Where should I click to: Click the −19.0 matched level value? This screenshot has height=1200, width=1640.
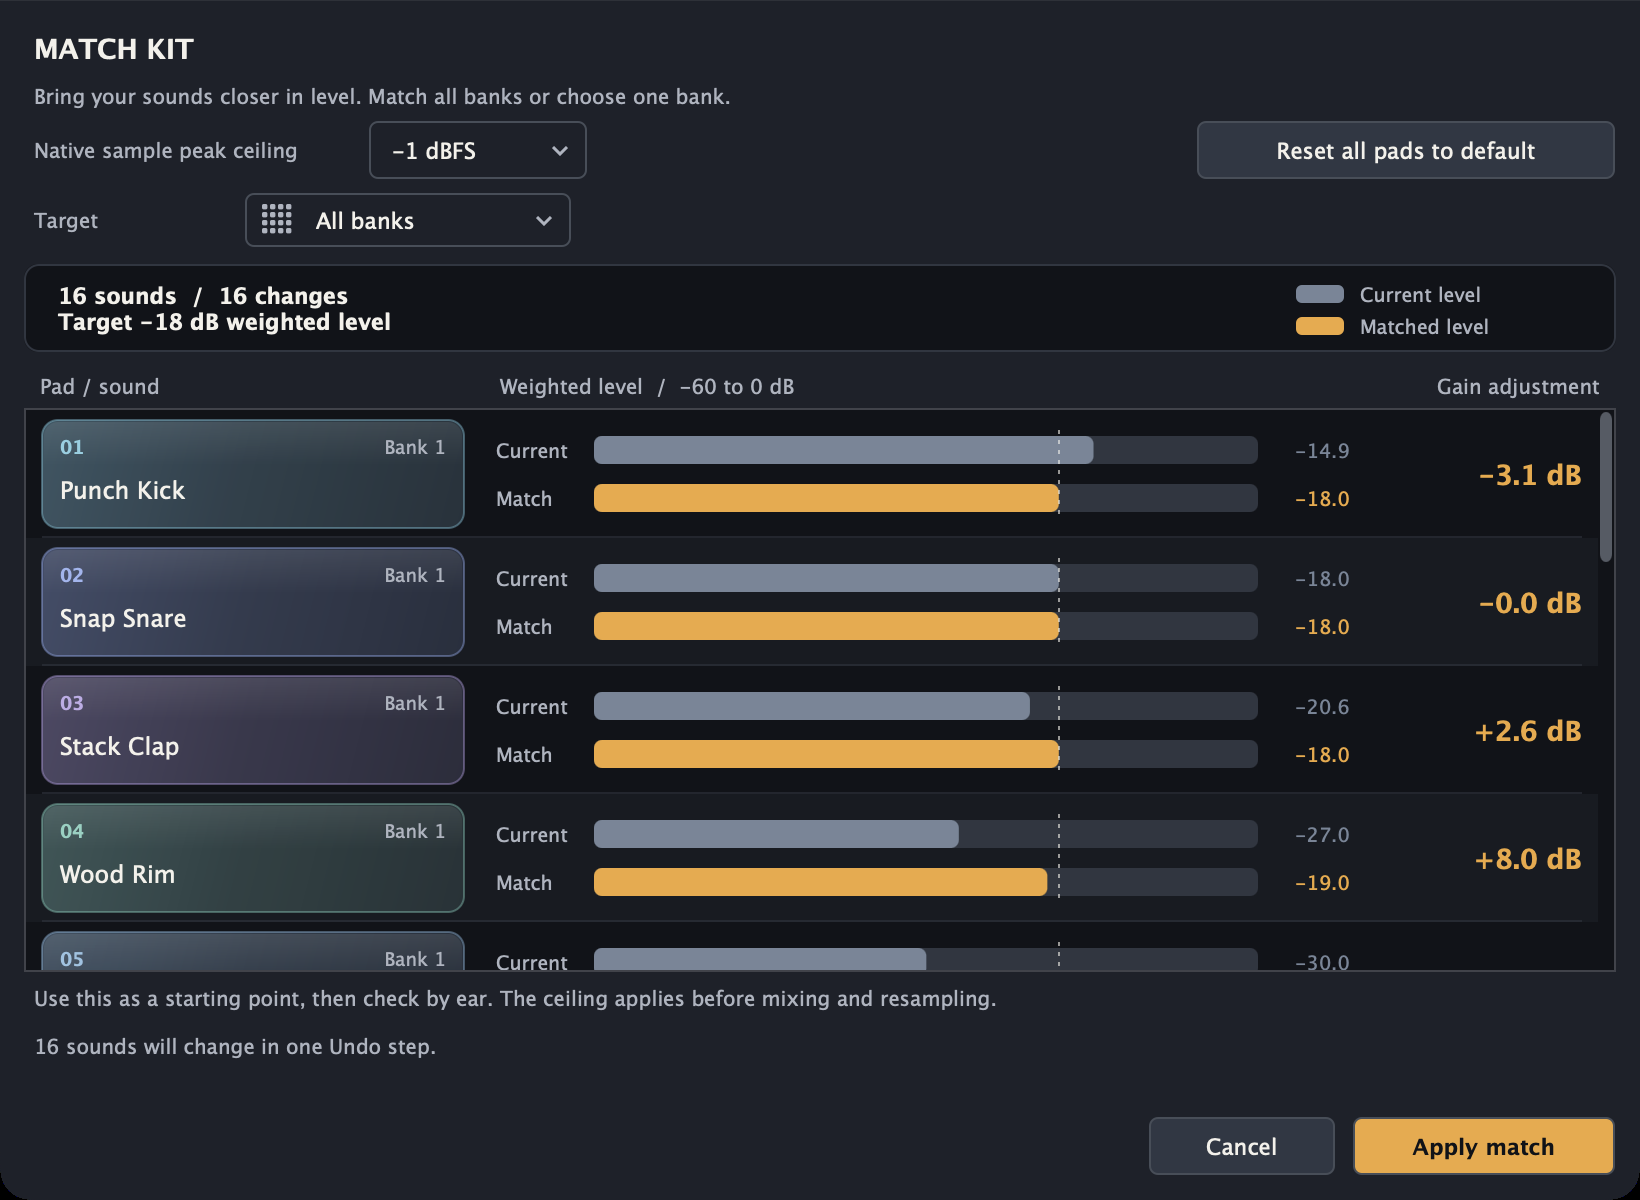pos(1322,883)
